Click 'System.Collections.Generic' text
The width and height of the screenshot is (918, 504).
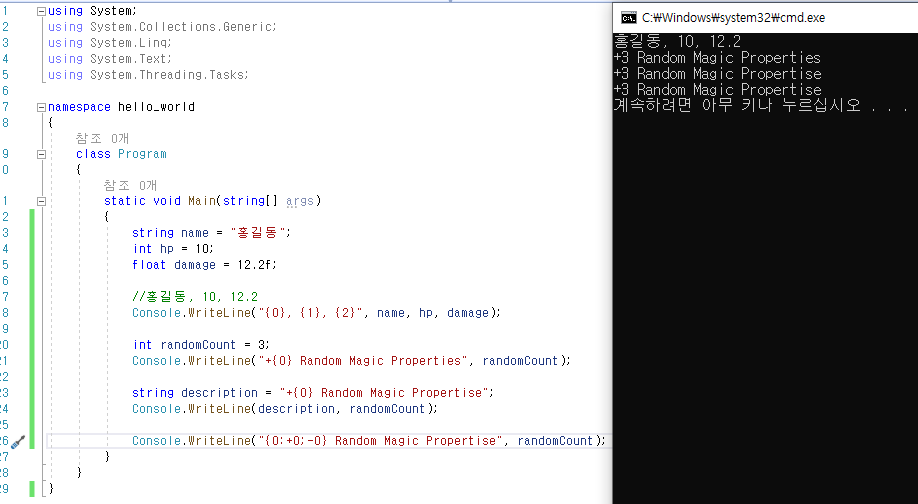click(x=181, y=27)
